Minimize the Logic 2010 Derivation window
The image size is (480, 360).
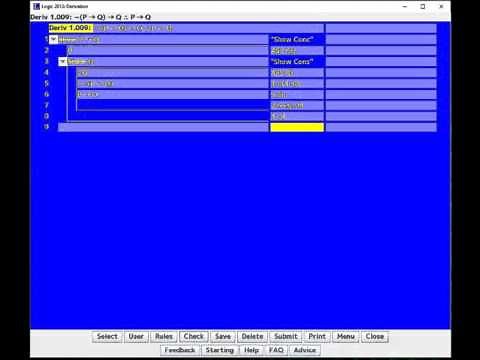click(405, 6)
